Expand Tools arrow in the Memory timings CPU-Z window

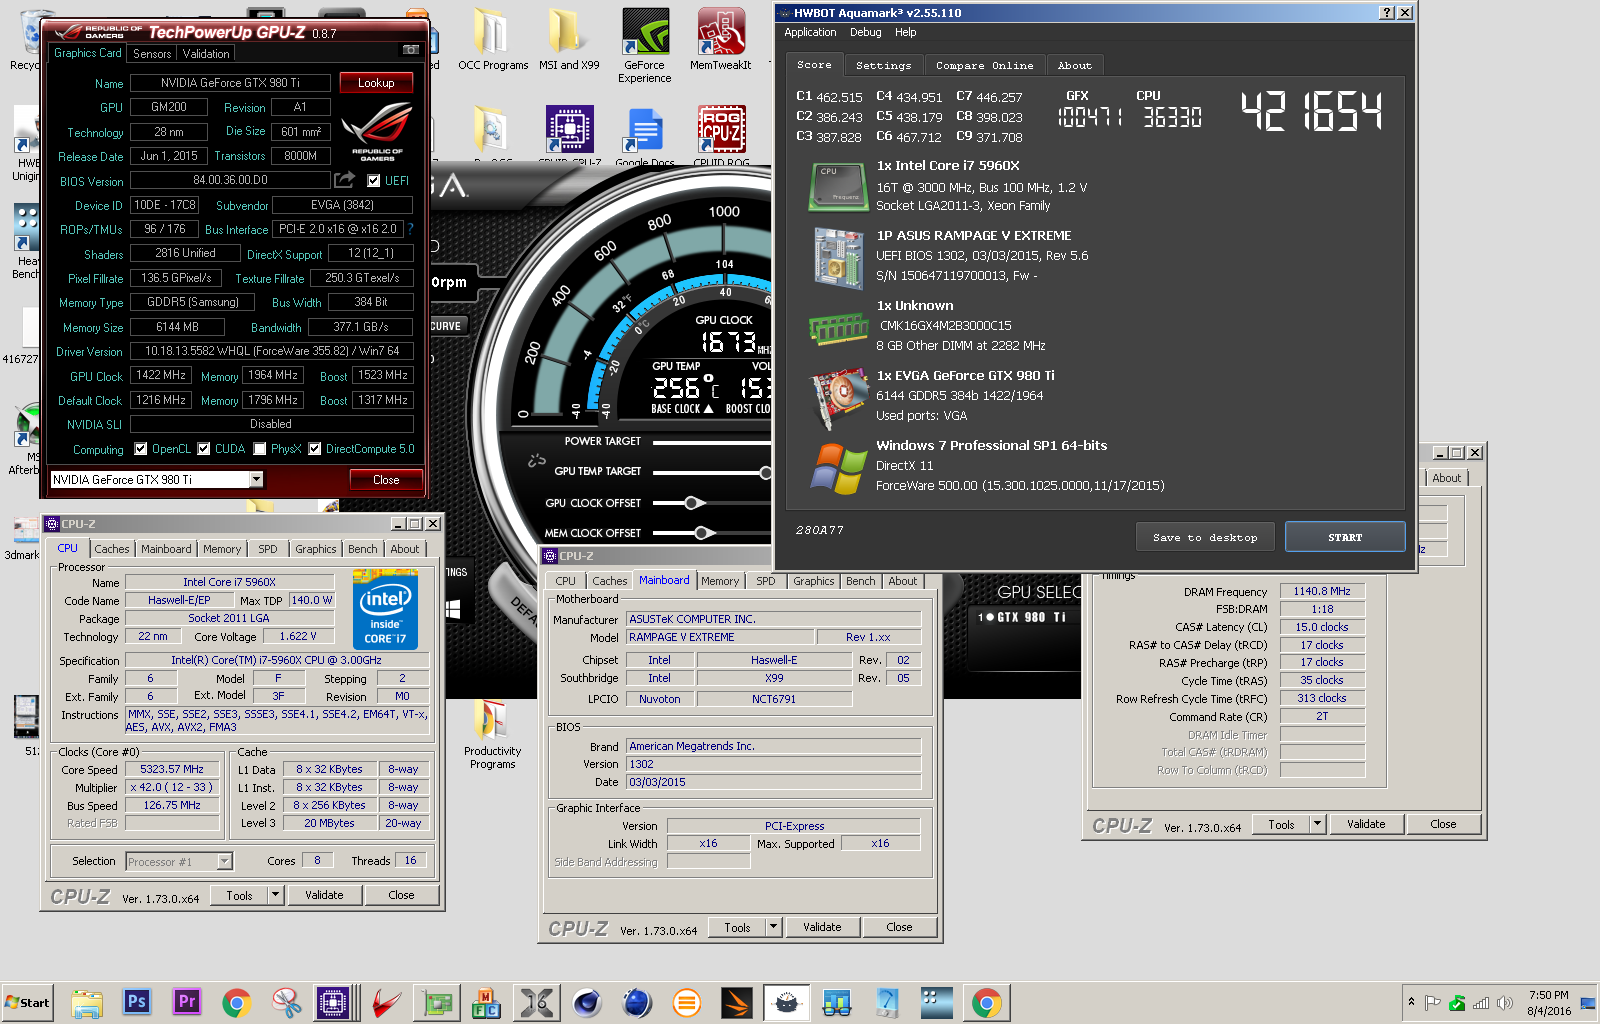[x=1318, y=824]
